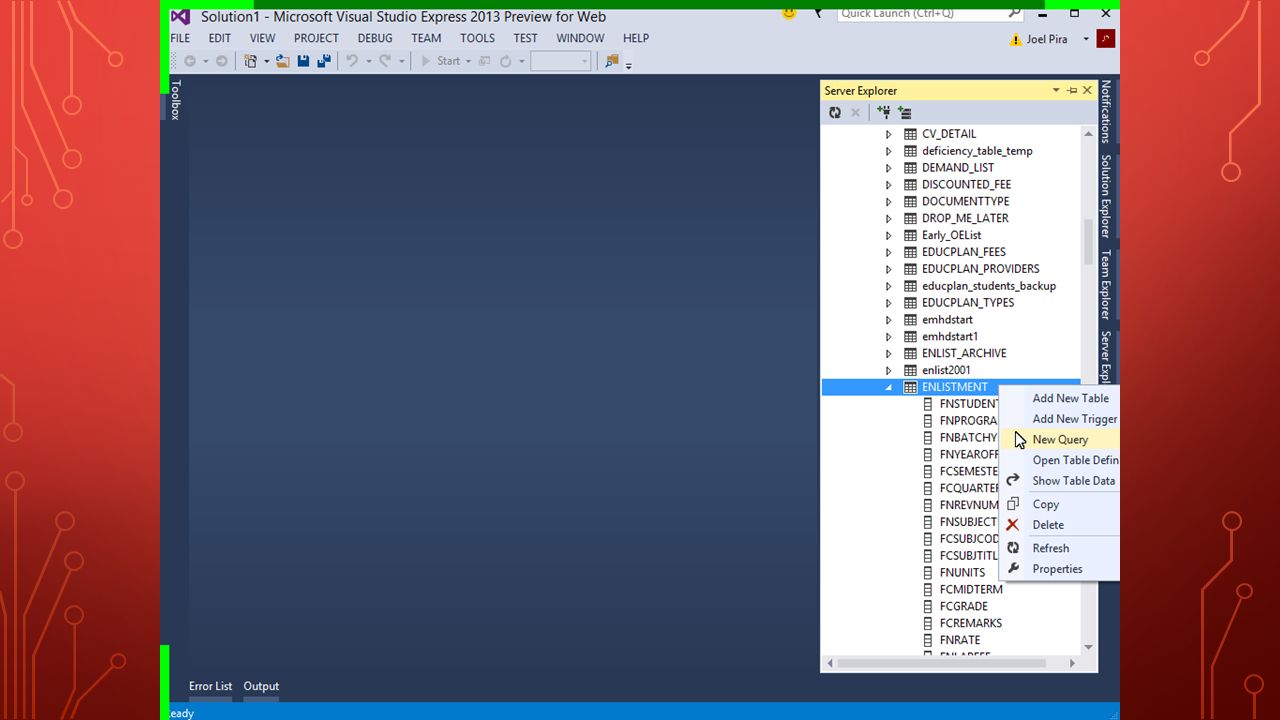Viewport: 1280px width, 720px height.
Task: Expand the DOCUMENTTYPE table node
Action: point(888,201)
